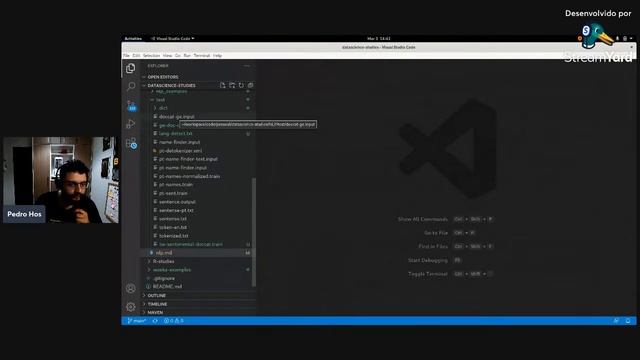Screen dimensions: 640x360
Task: Click the Refresh Explorer icon
Action: point(241,85)
